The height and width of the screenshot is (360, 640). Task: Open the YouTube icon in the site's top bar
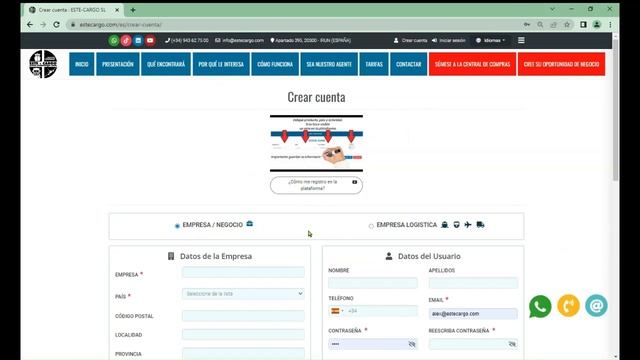point(150,40)
